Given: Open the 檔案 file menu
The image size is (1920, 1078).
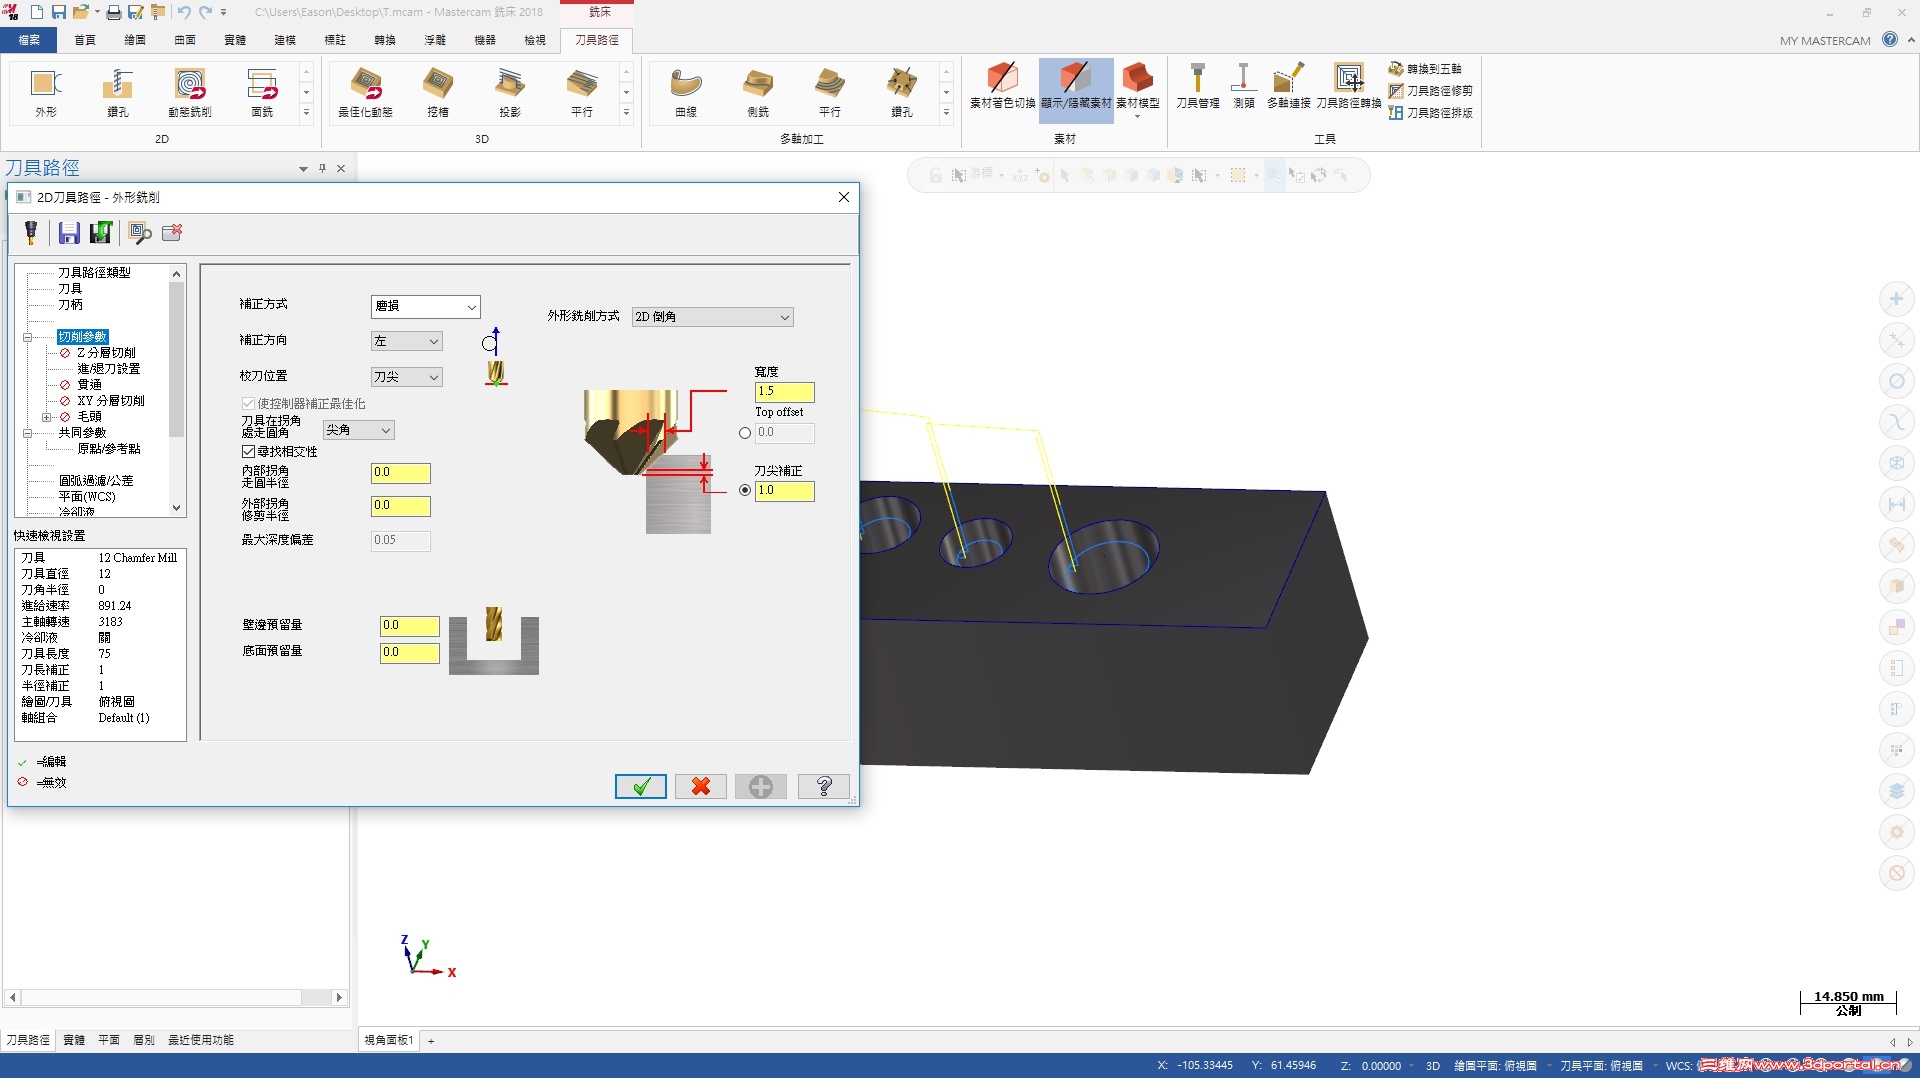Looking at the screenshot, I should coord(30,40).
